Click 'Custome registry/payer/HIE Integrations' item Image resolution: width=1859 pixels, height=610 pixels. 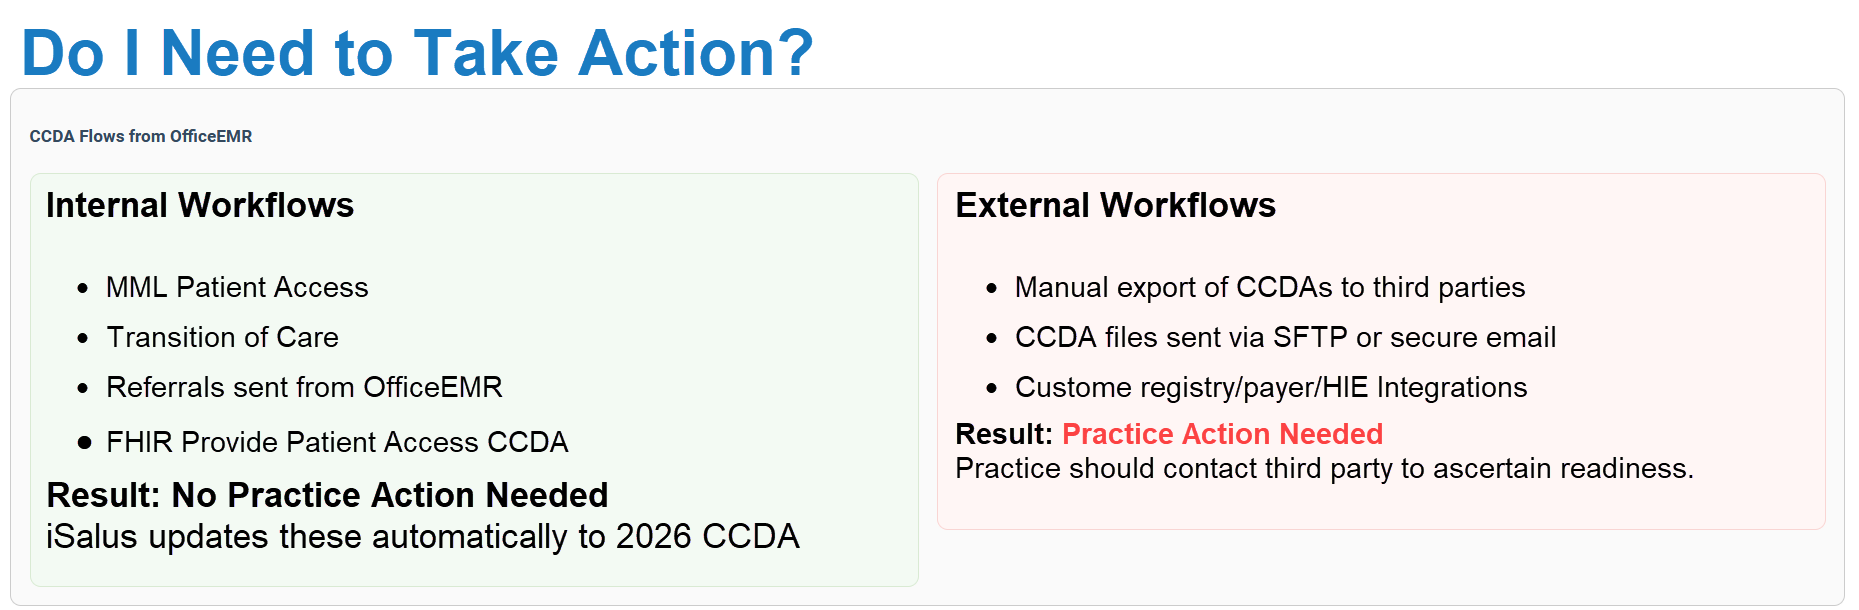[1271, 388]
